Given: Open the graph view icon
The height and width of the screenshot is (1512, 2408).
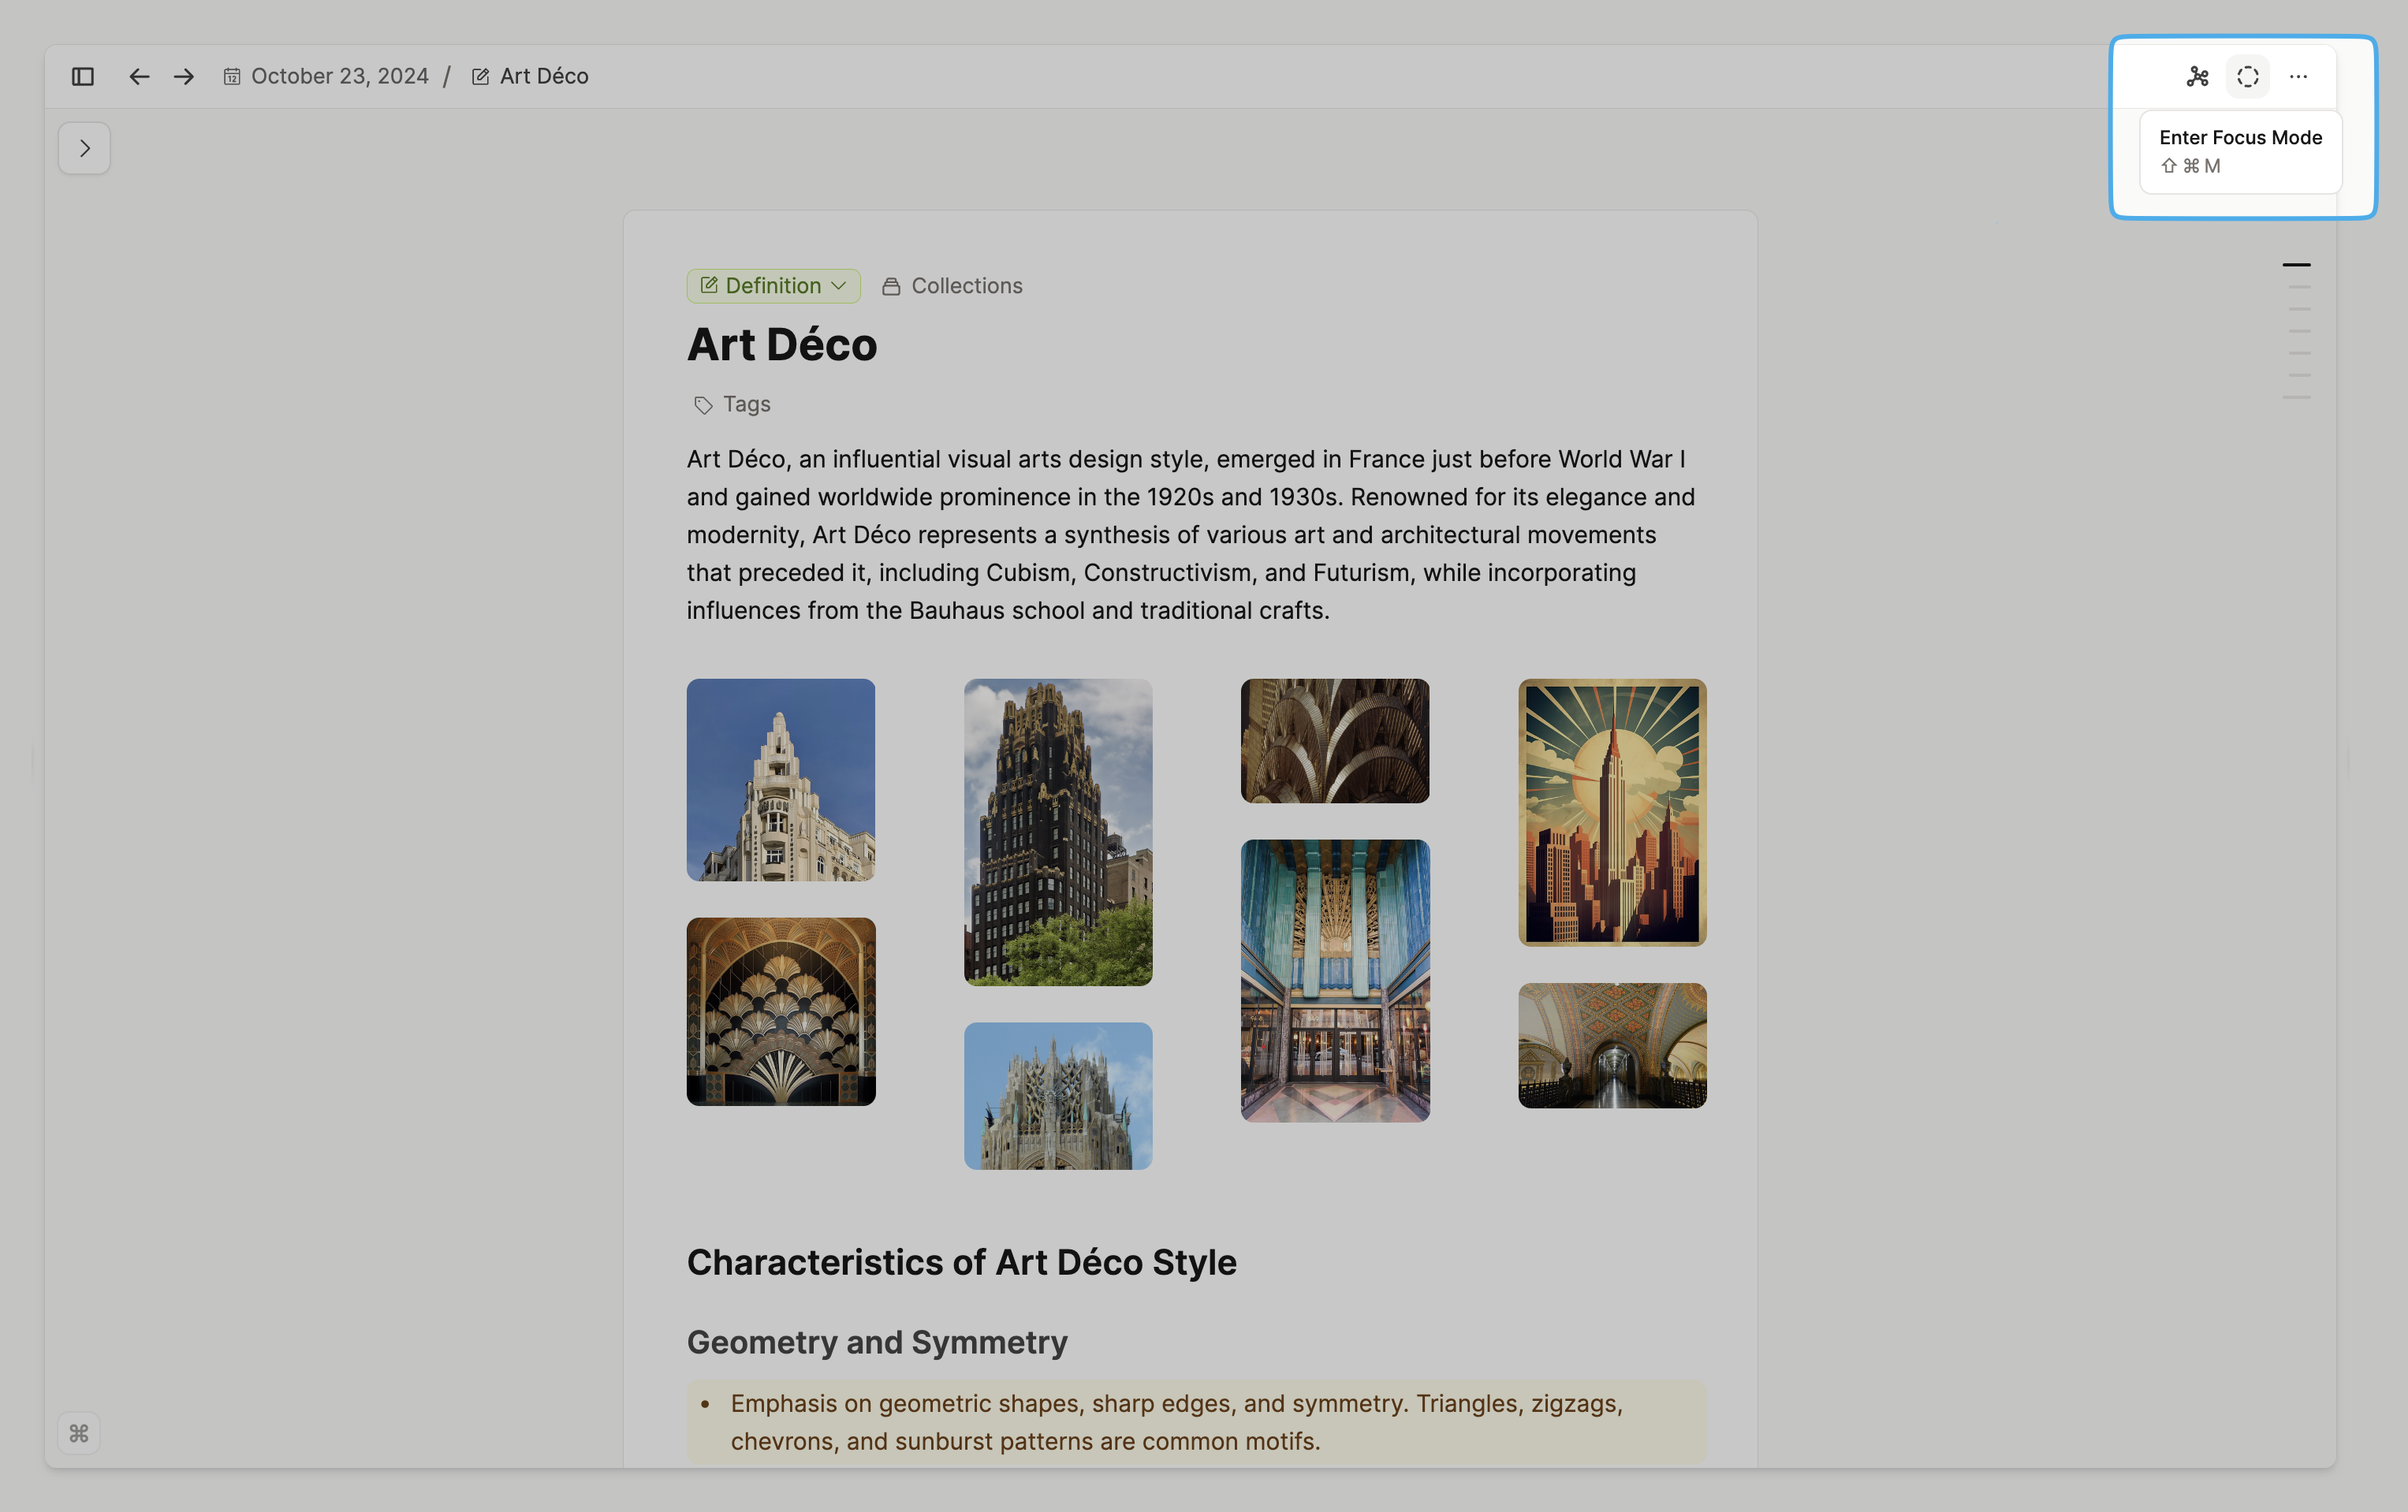Looking at the screenshot, I should tap(2197, 77).
